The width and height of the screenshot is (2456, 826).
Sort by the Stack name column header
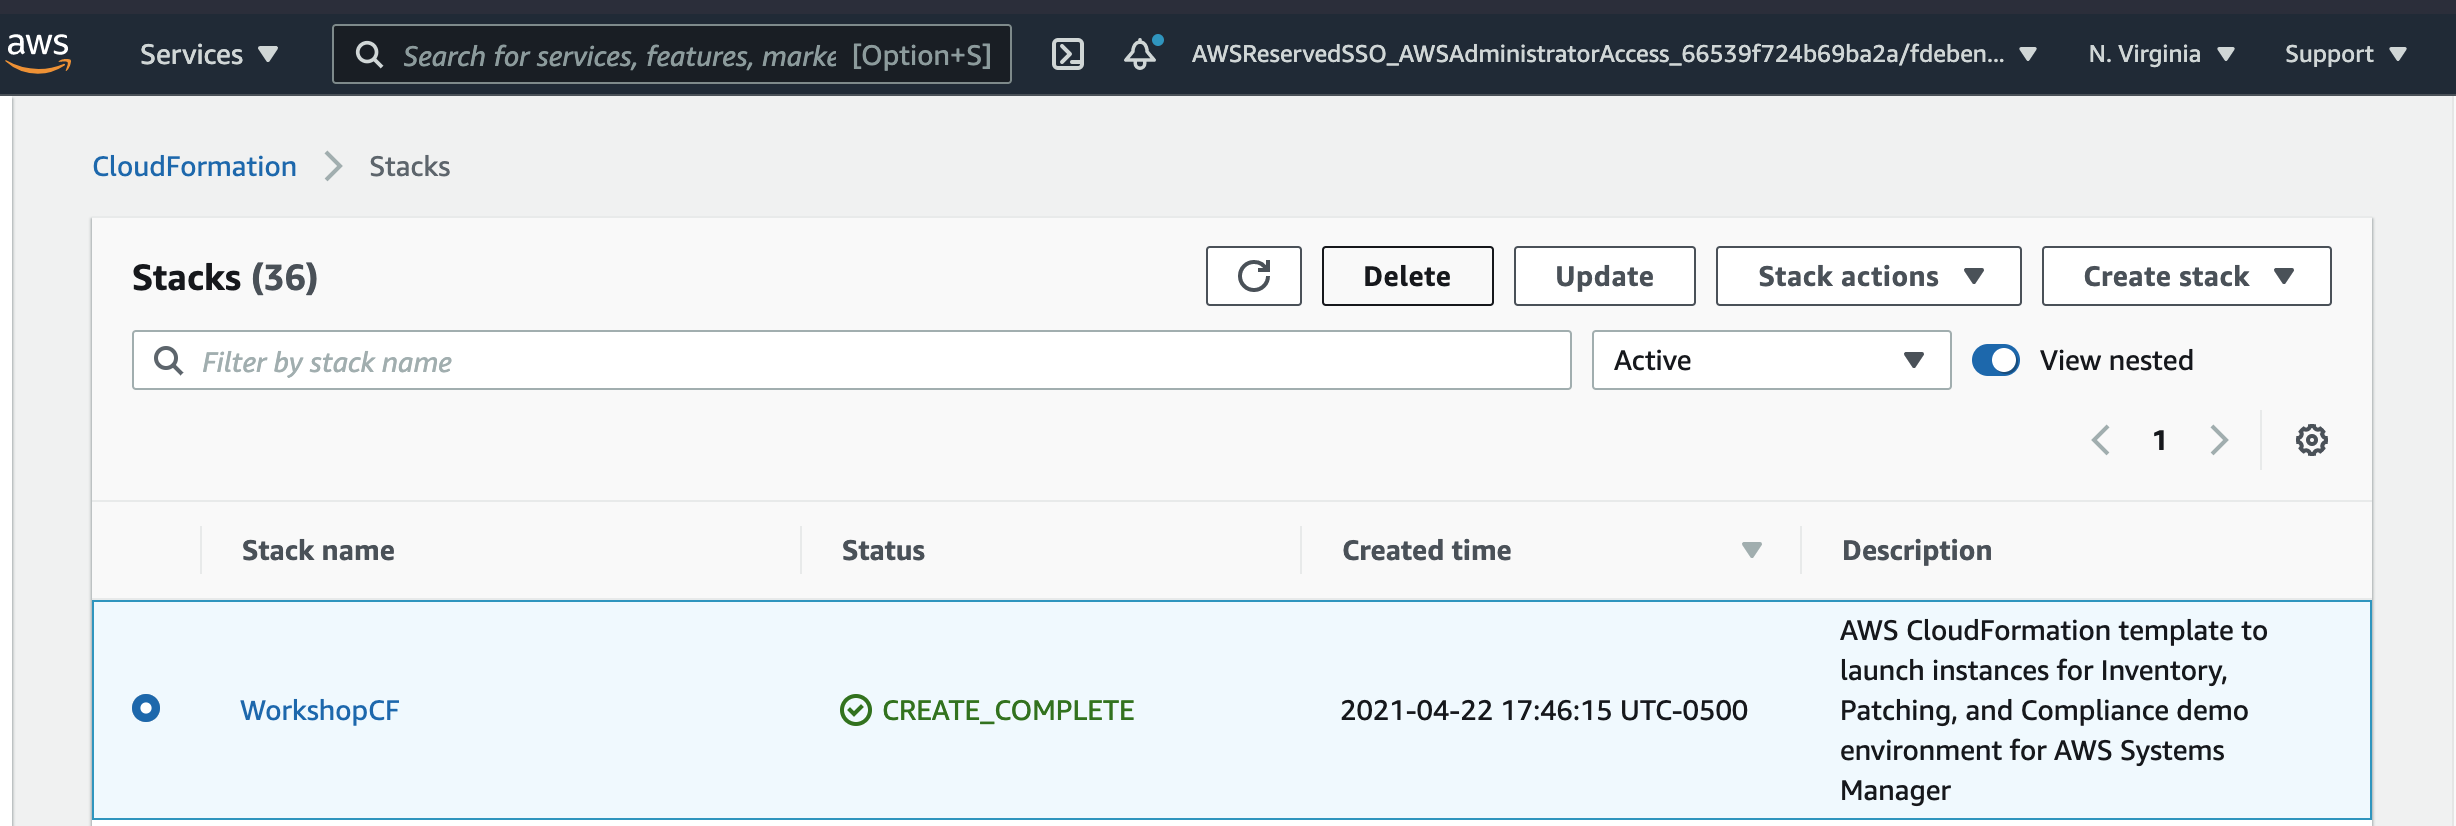click(x=318, y=550)
